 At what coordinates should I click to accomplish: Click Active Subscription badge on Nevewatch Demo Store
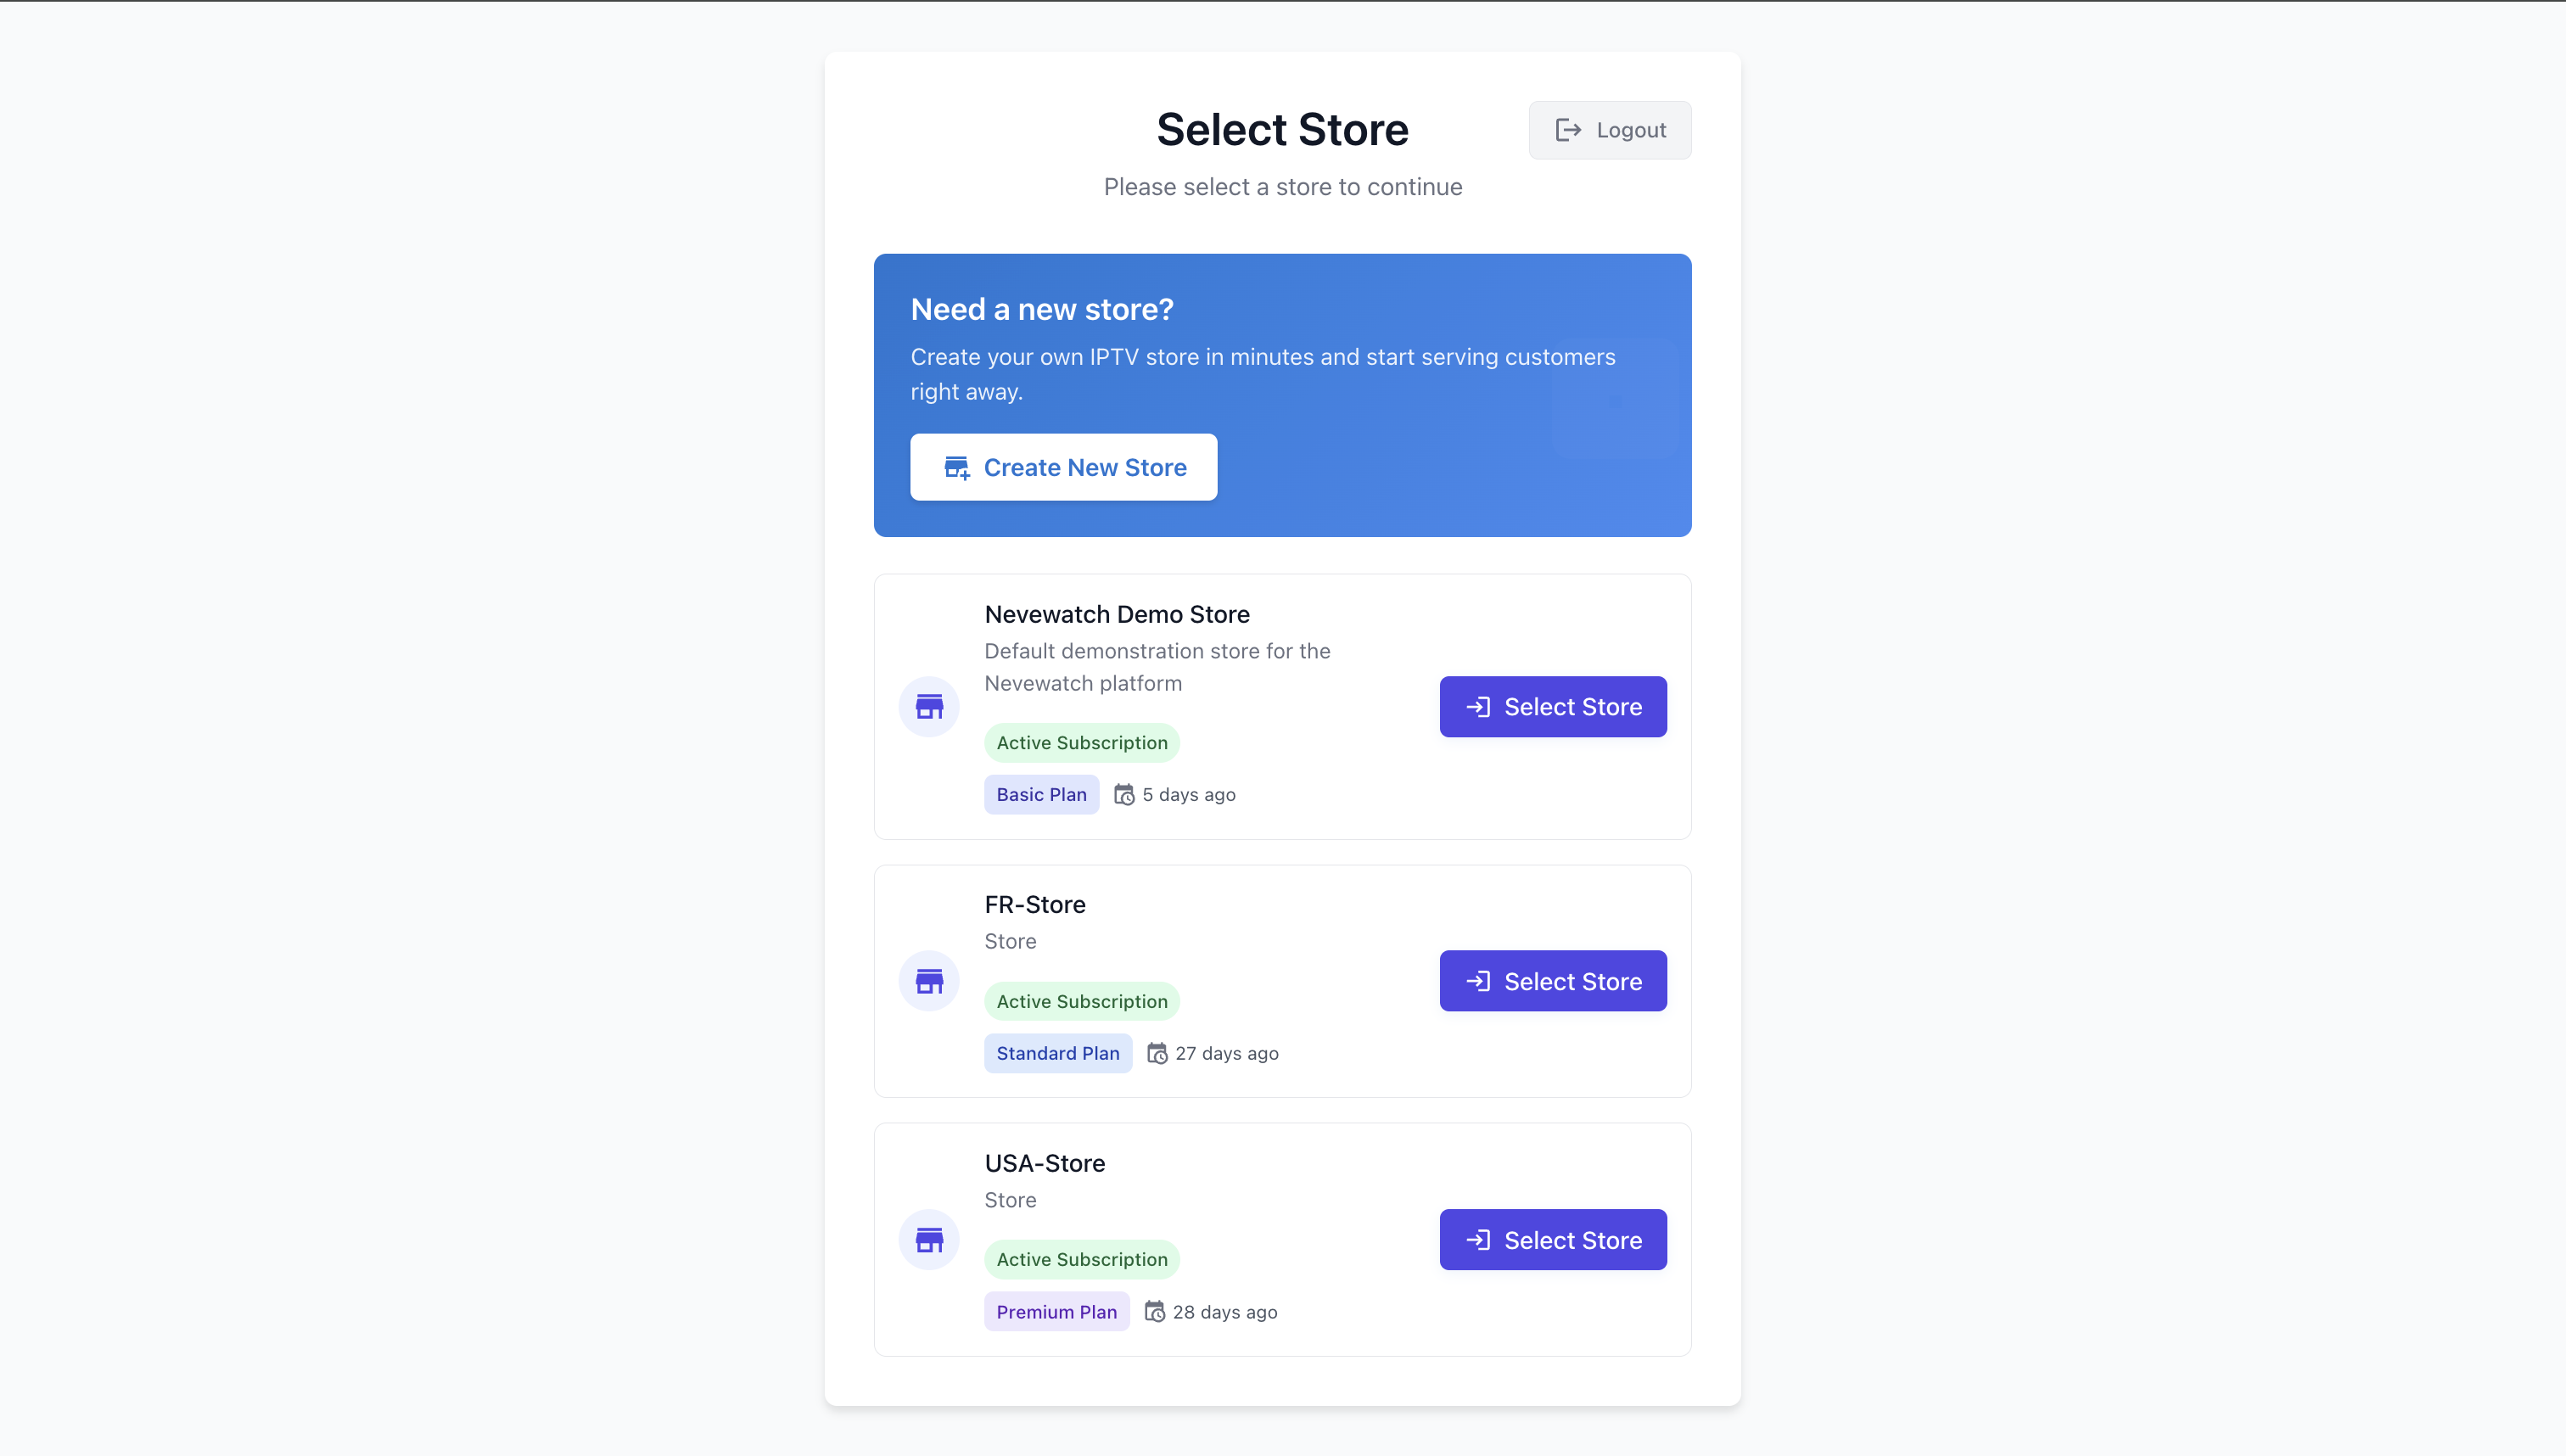tap(1081, 743)
